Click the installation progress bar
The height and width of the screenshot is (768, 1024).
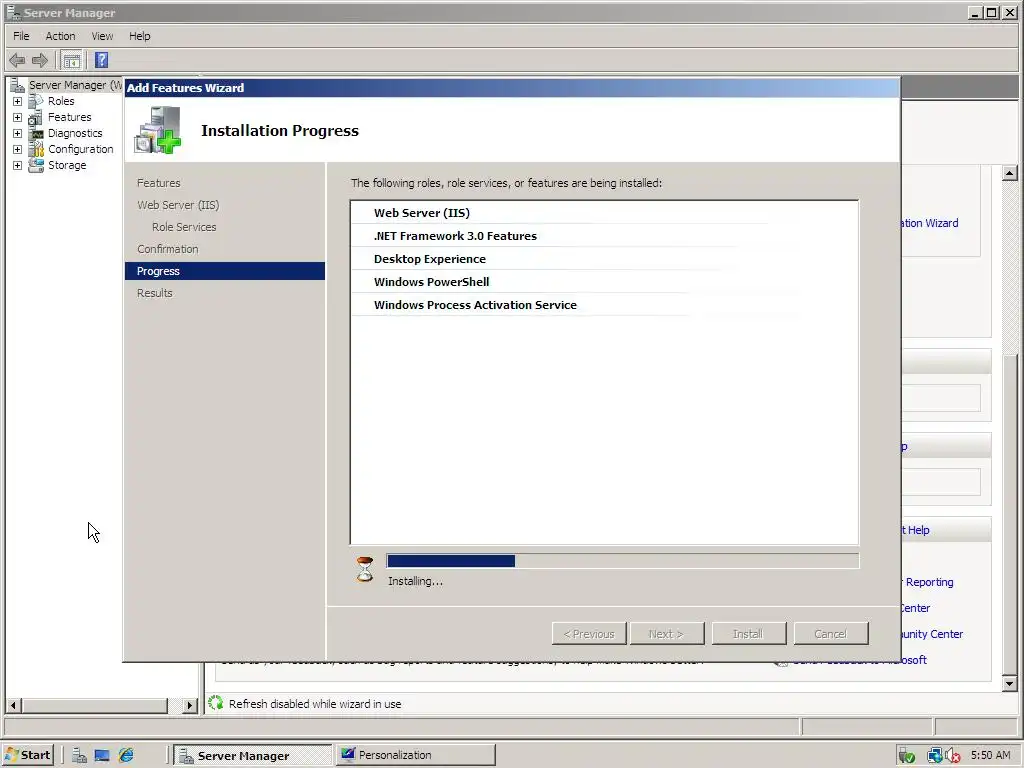[622, 561]
